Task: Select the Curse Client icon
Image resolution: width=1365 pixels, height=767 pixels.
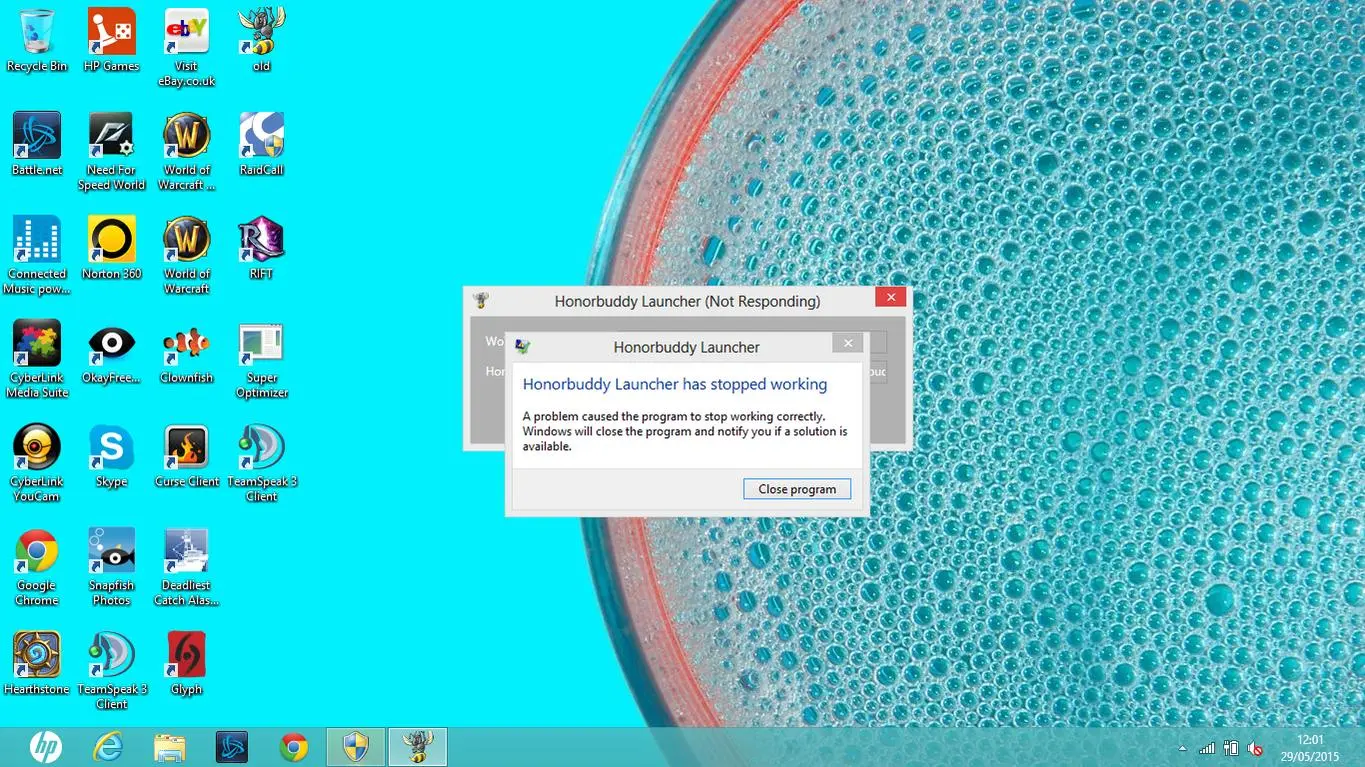Action: (186, 456)
